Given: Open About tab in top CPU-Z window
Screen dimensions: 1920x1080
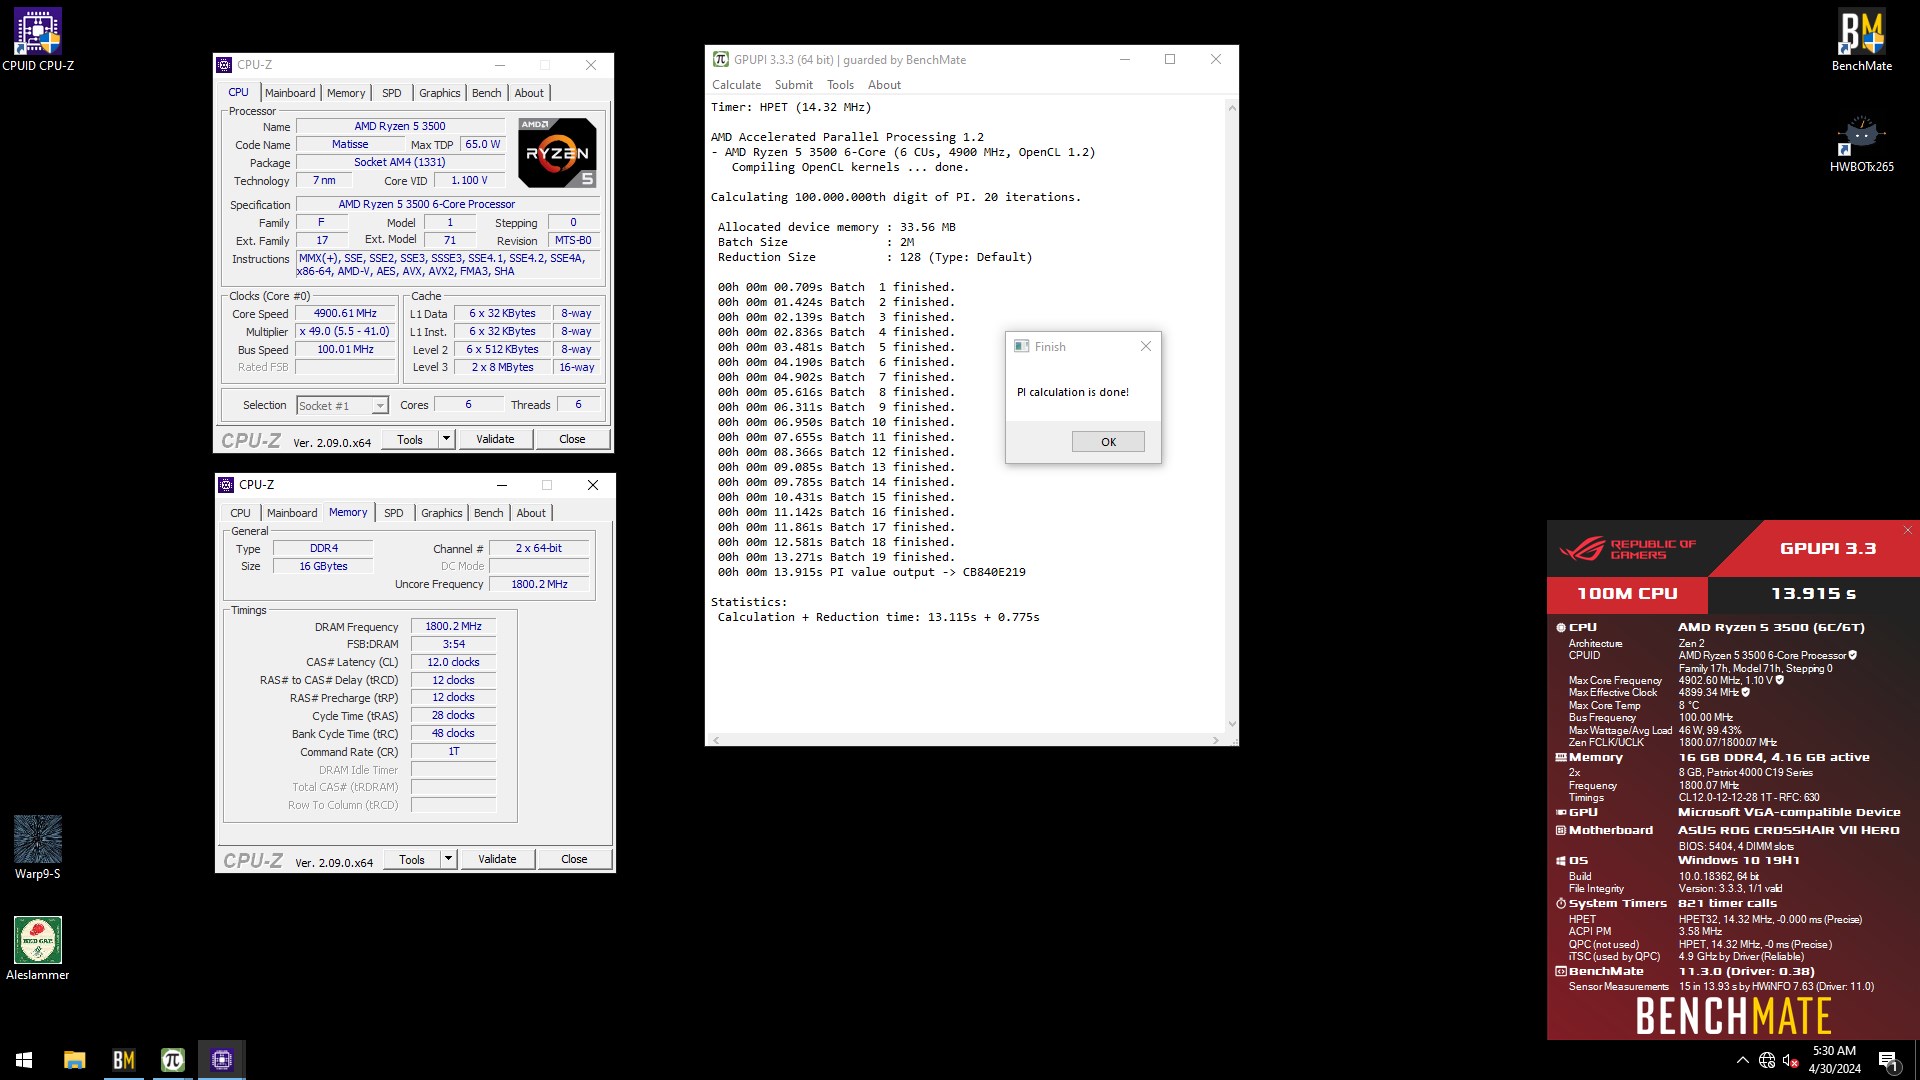Looking at the screenshot, I should pyautogui.click(x=529, y=93).
